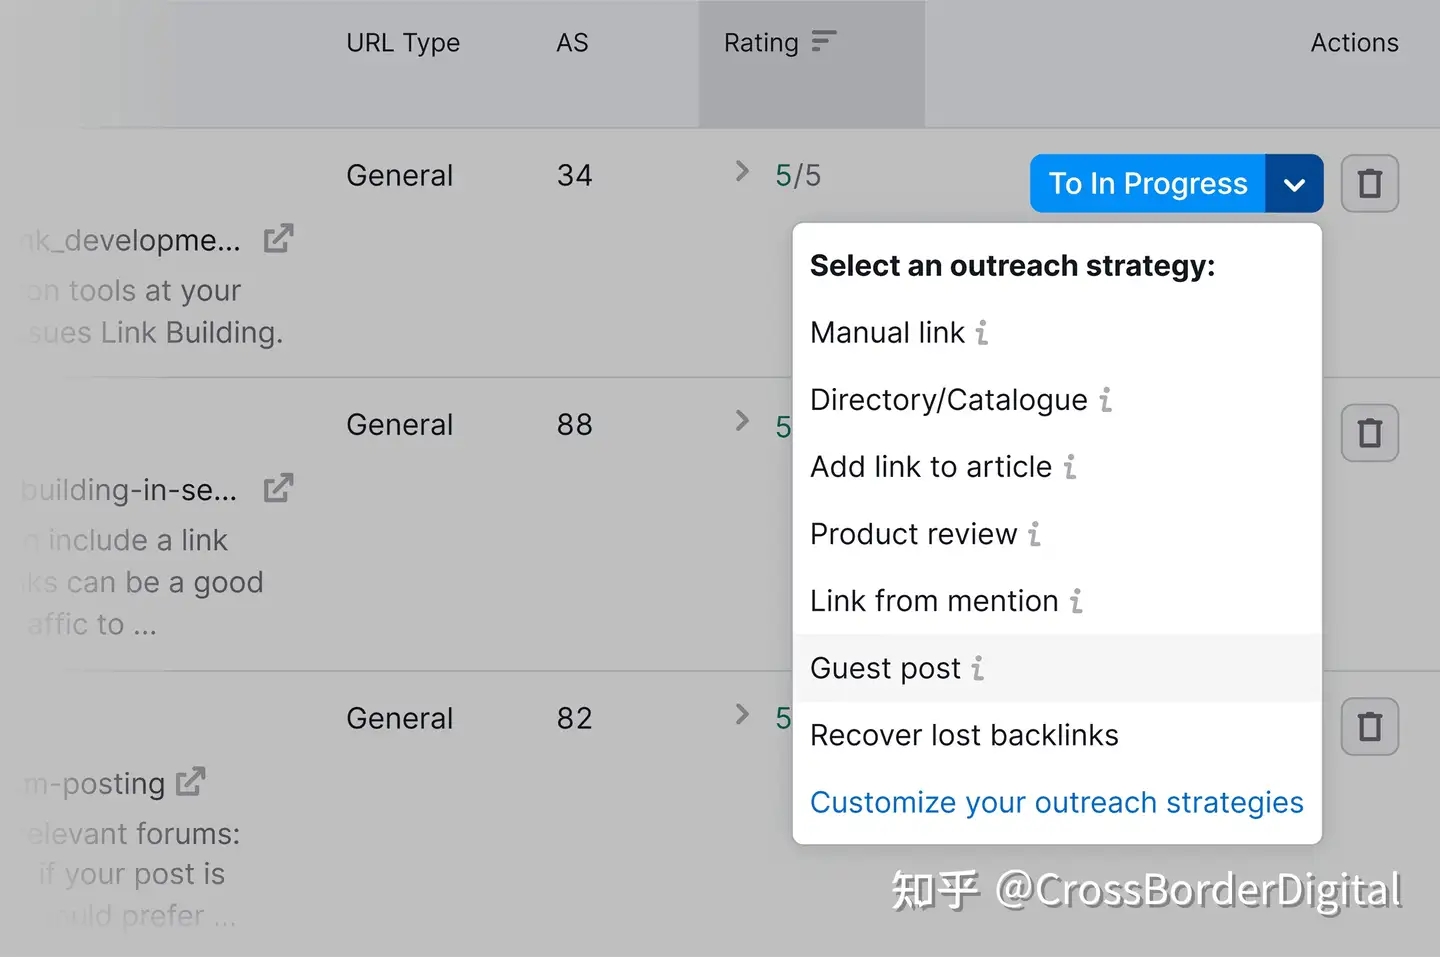Screen dimensions: 1440x957
Task: Click trash icon in AS 82 row
Action: tap(1369, 727)
